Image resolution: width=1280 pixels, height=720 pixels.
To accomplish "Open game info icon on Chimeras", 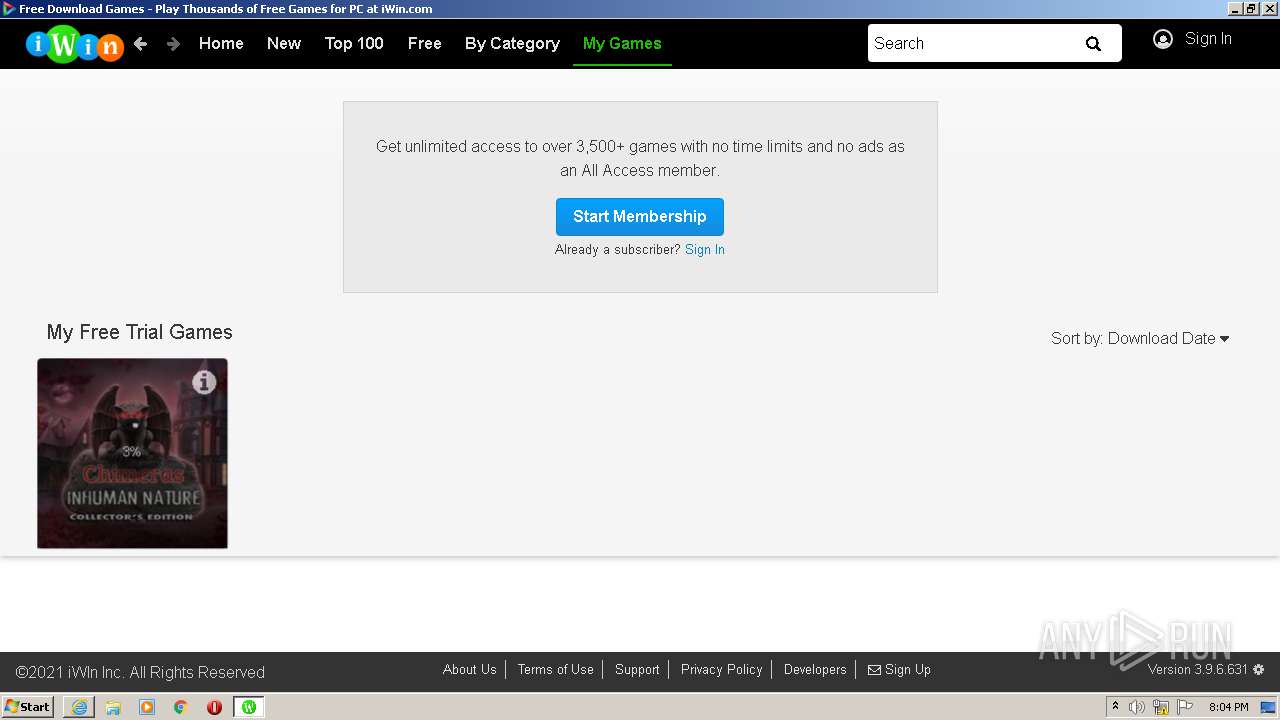I will 204,382.
